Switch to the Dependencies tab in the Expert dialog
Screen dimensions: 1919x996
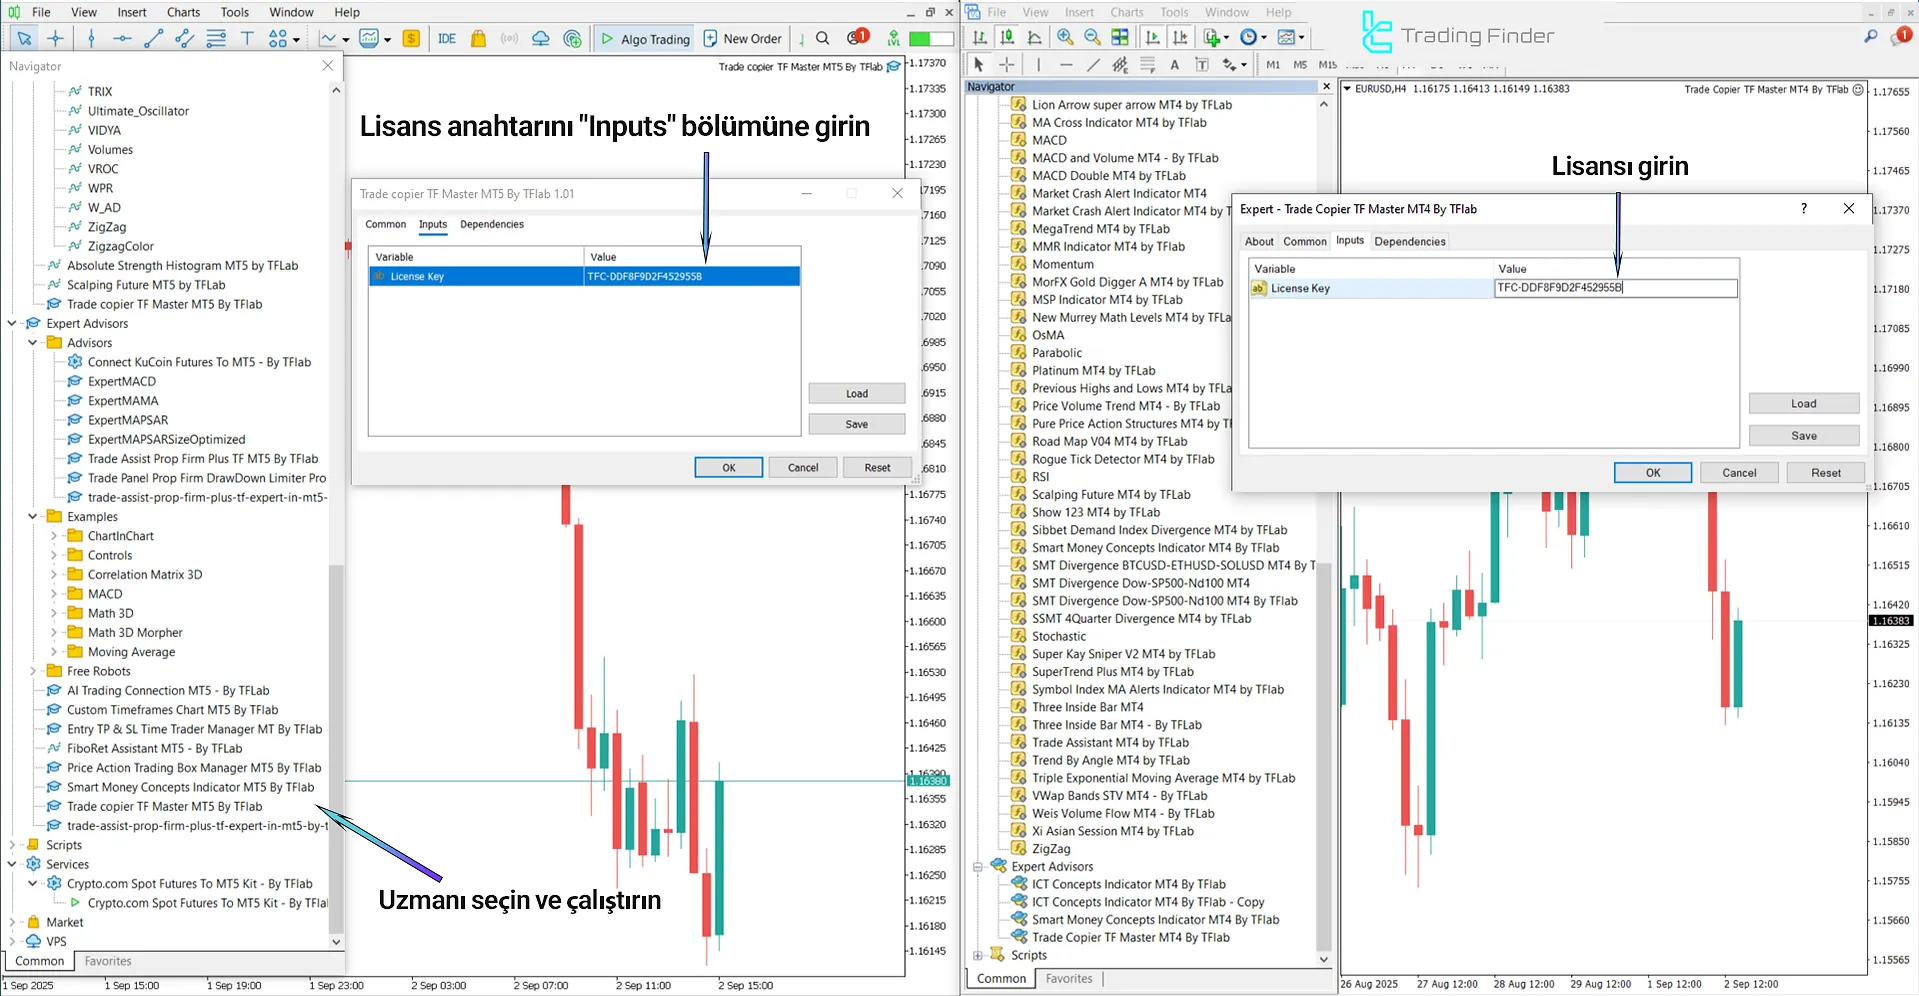click(x=1409, y=241)
